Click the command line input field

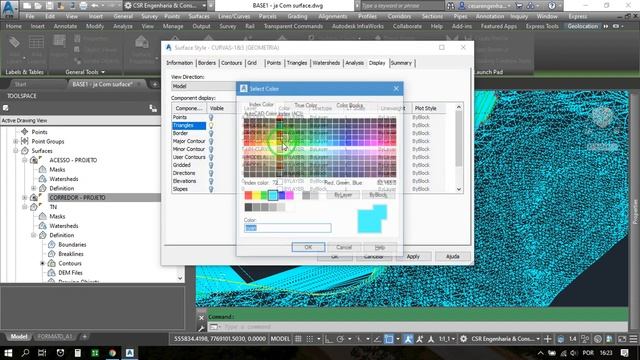(x=418, y=327)
